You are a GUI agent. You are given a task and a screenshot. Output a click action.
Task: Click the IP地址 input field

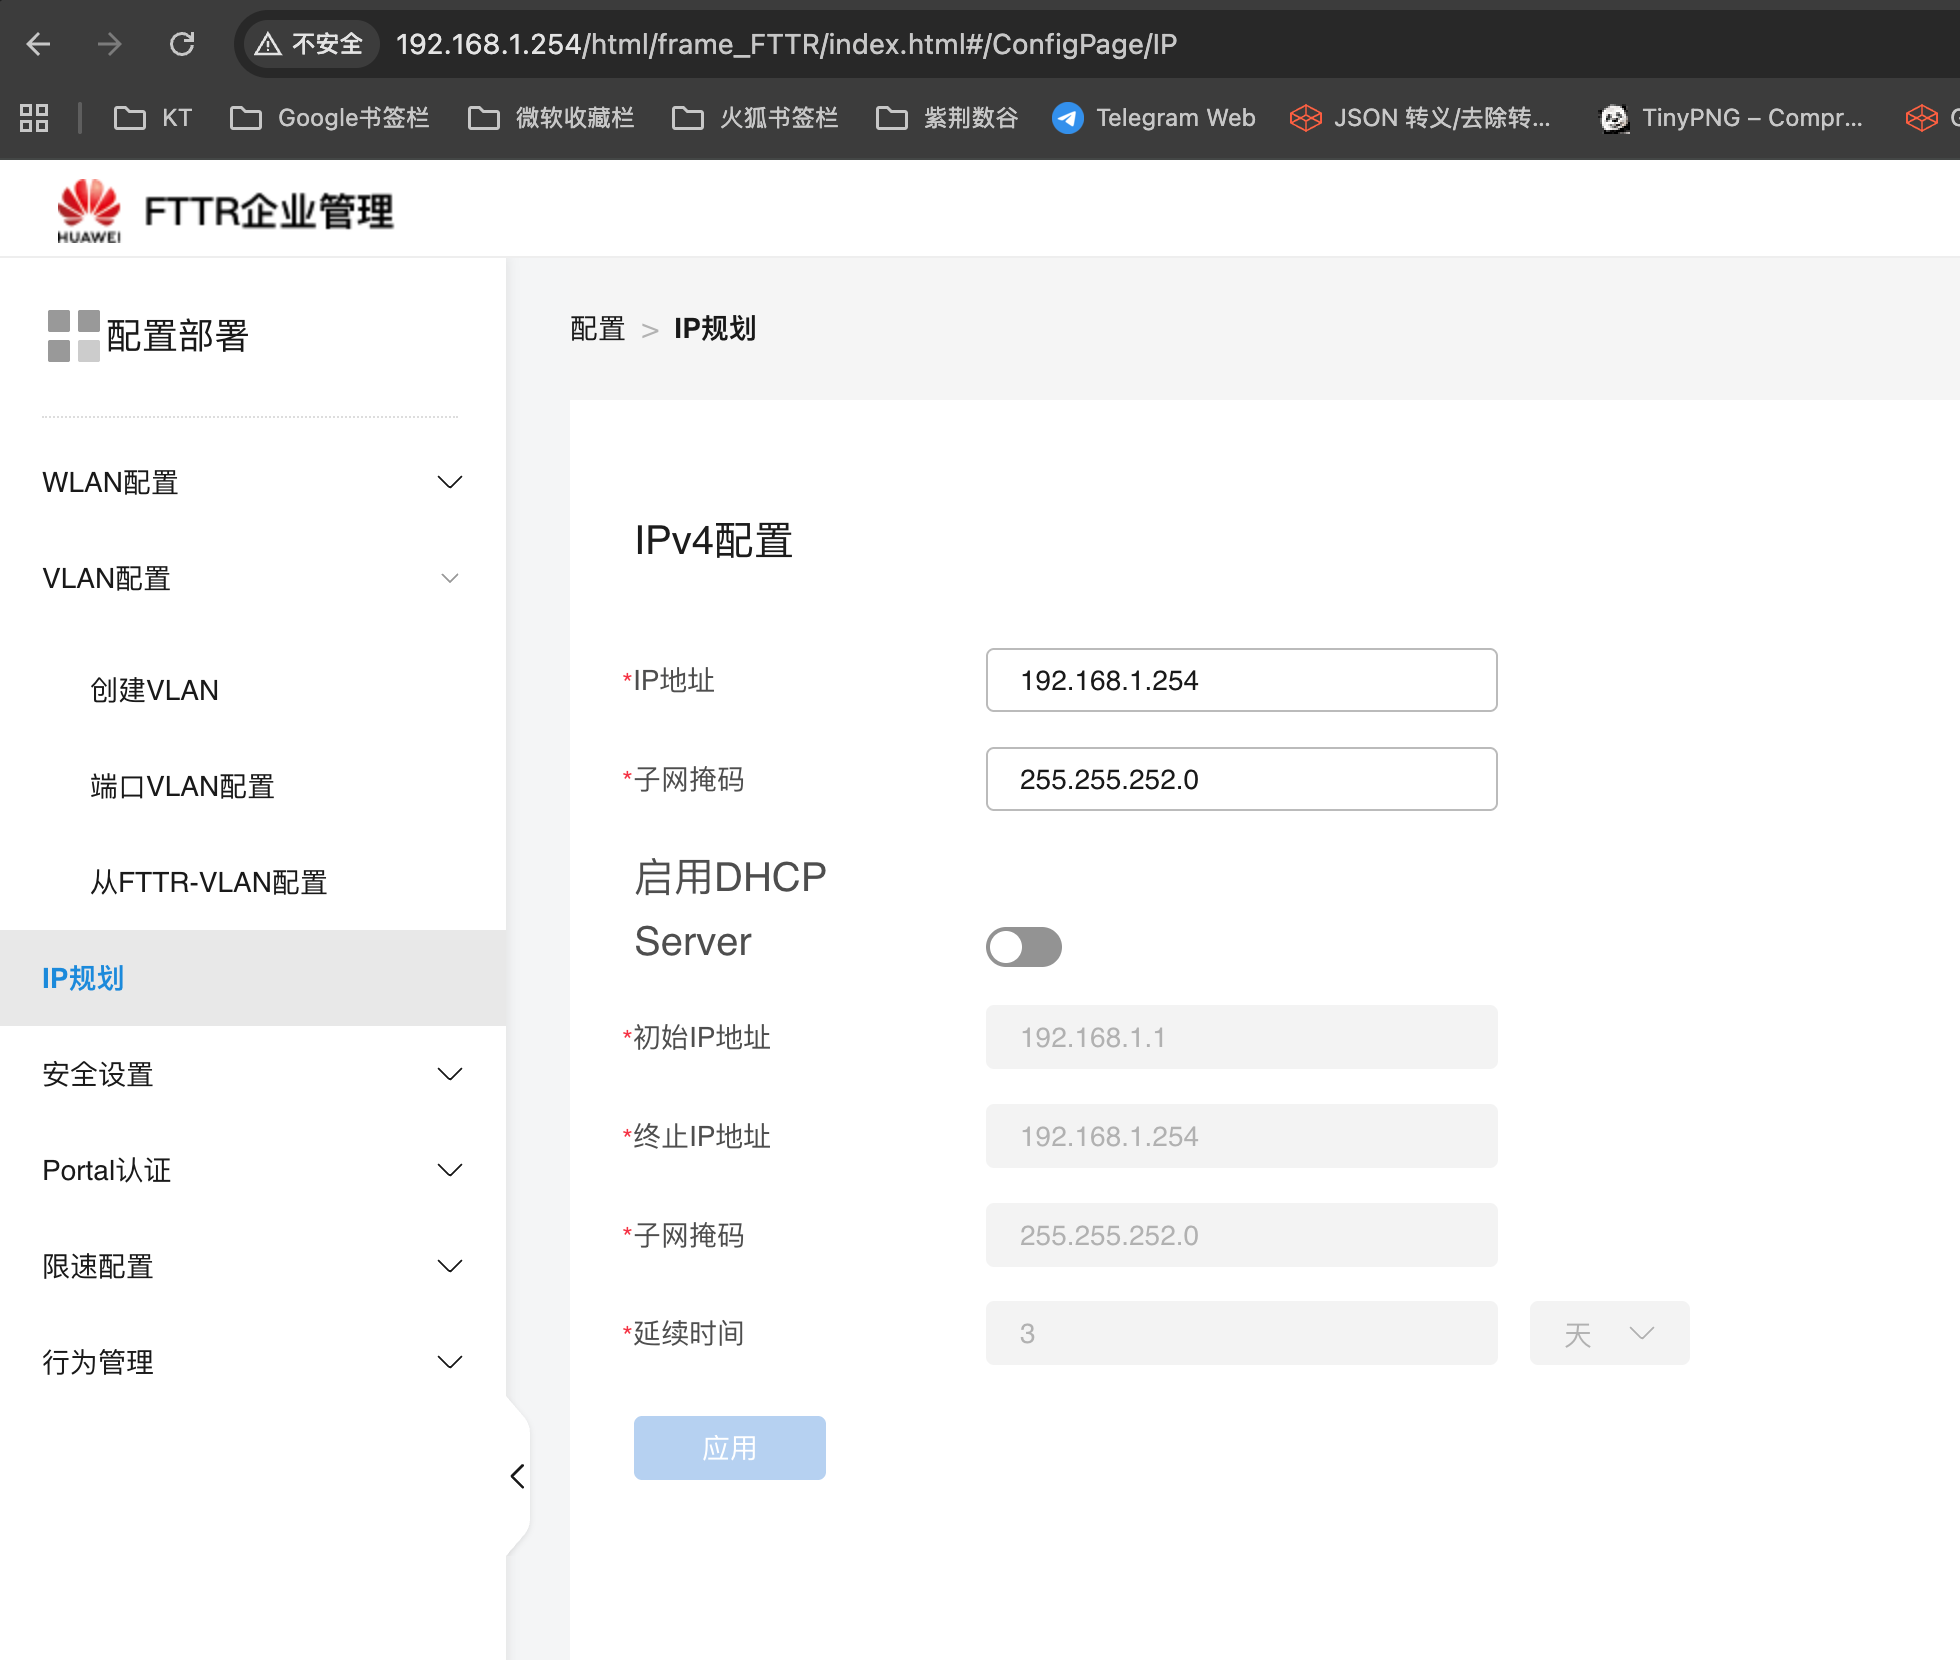[x=1240, y=680]
